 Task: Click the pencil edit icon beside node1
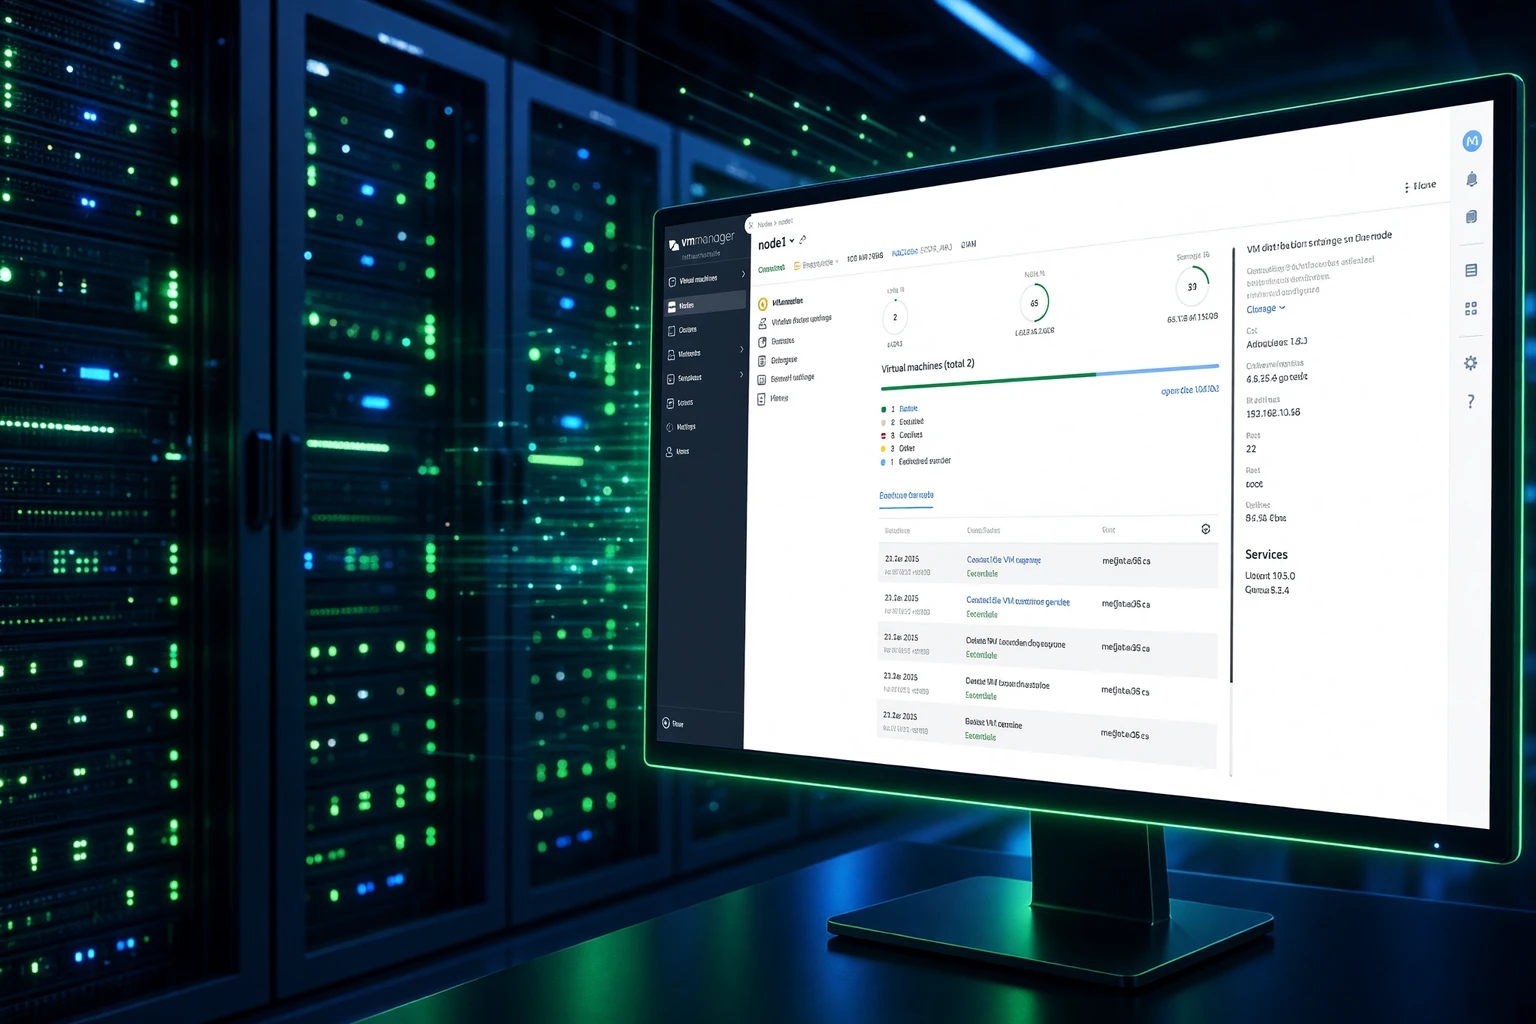(803, 240)
